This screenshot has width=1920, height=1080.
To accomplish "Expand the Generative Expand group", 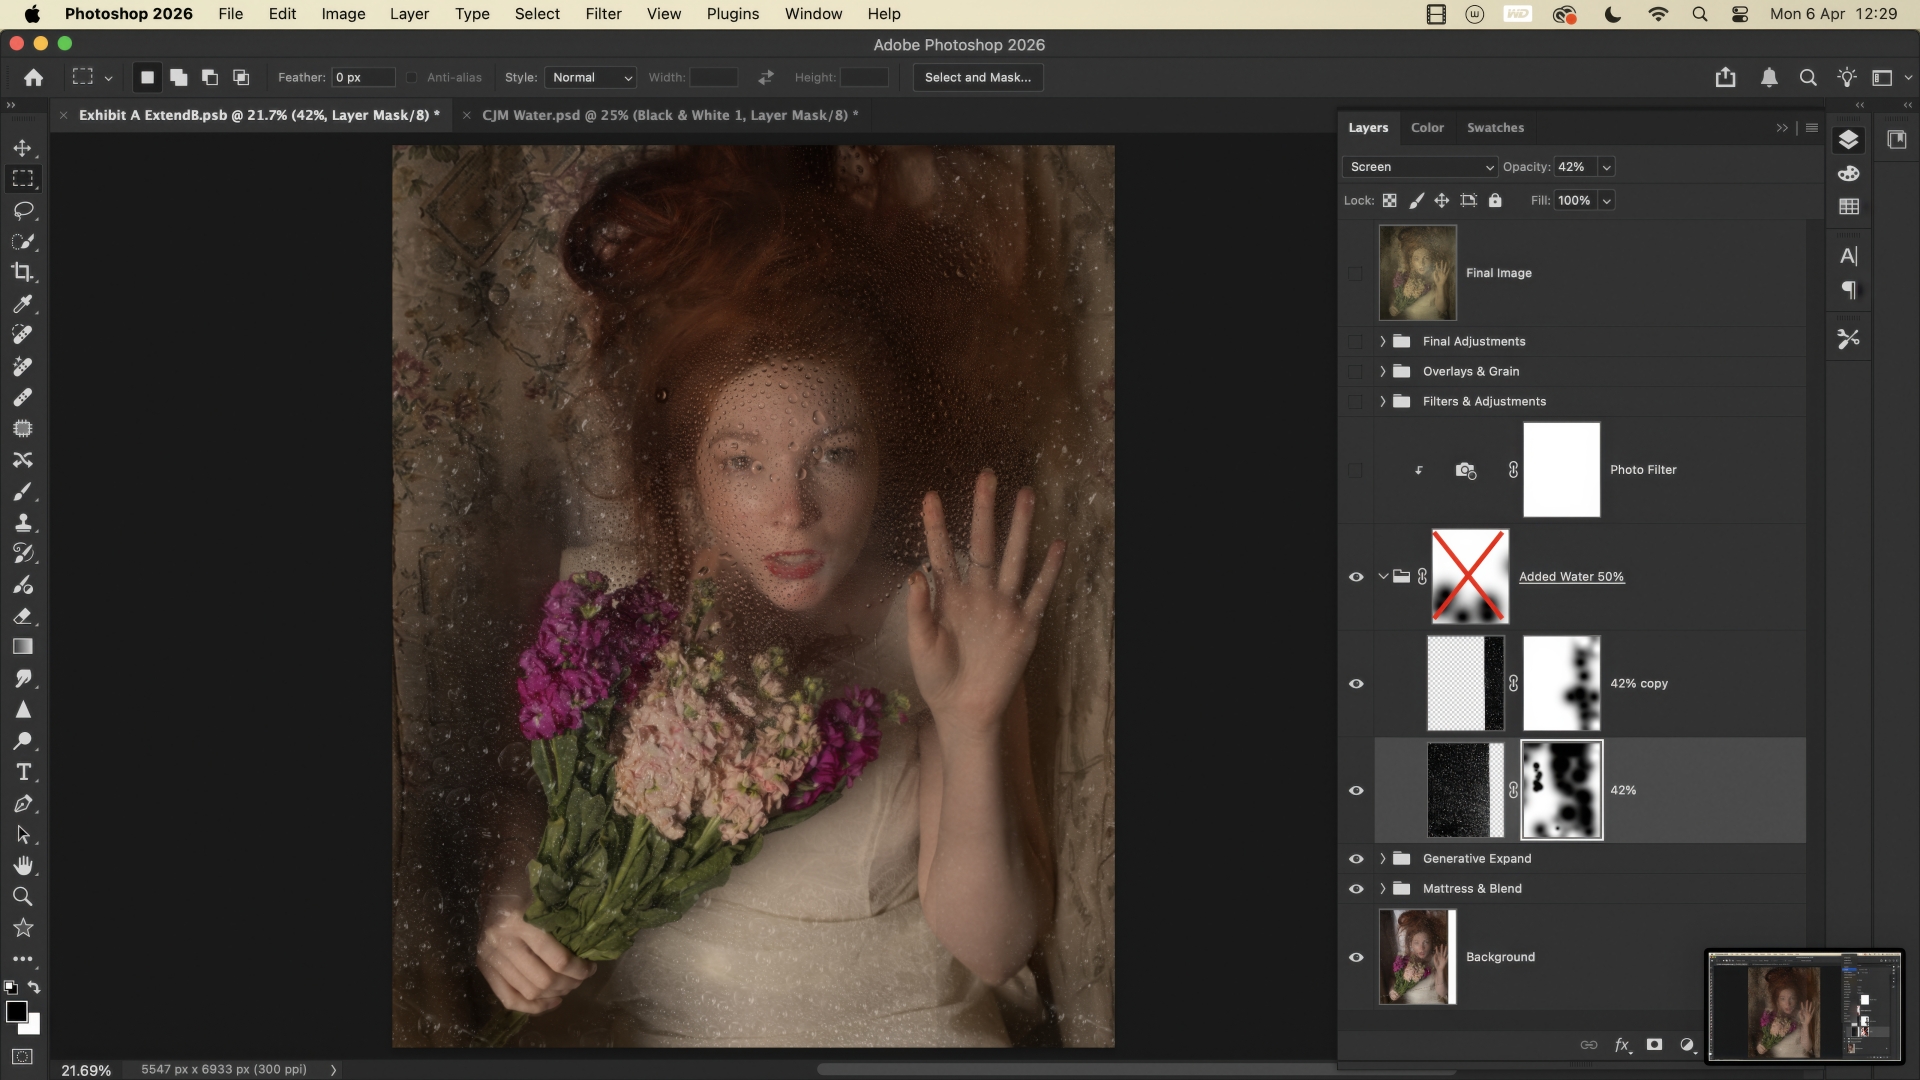I will [x=1383, y=859].
